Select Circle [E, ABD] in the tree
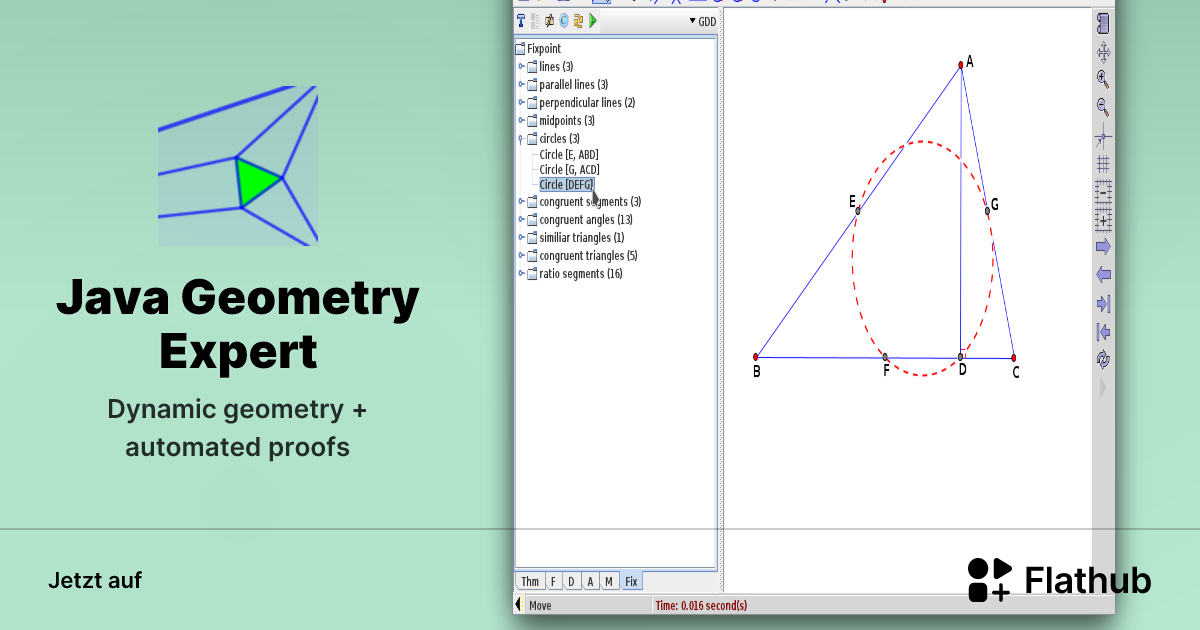1200x630 pixels. [x=566, y=154]
